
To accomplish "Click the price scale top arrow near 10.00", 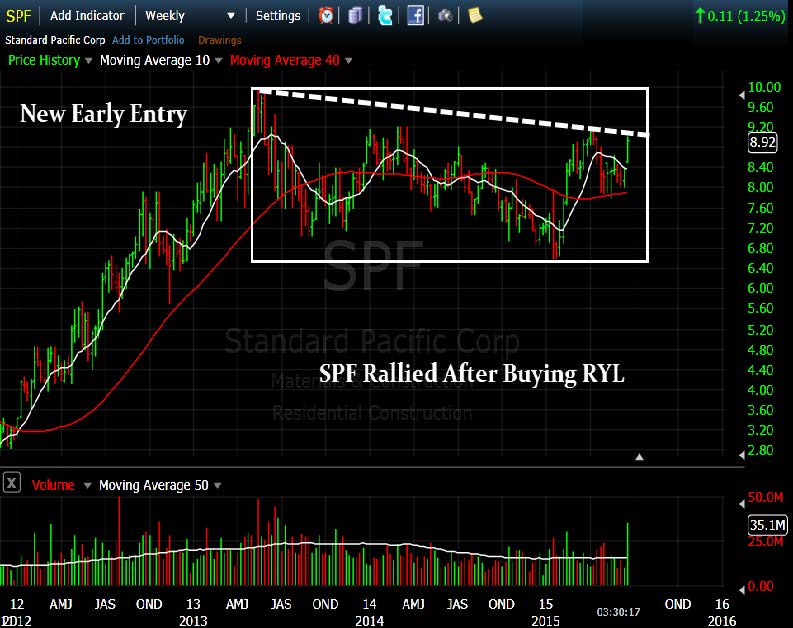I will click(x=741, y=95).
